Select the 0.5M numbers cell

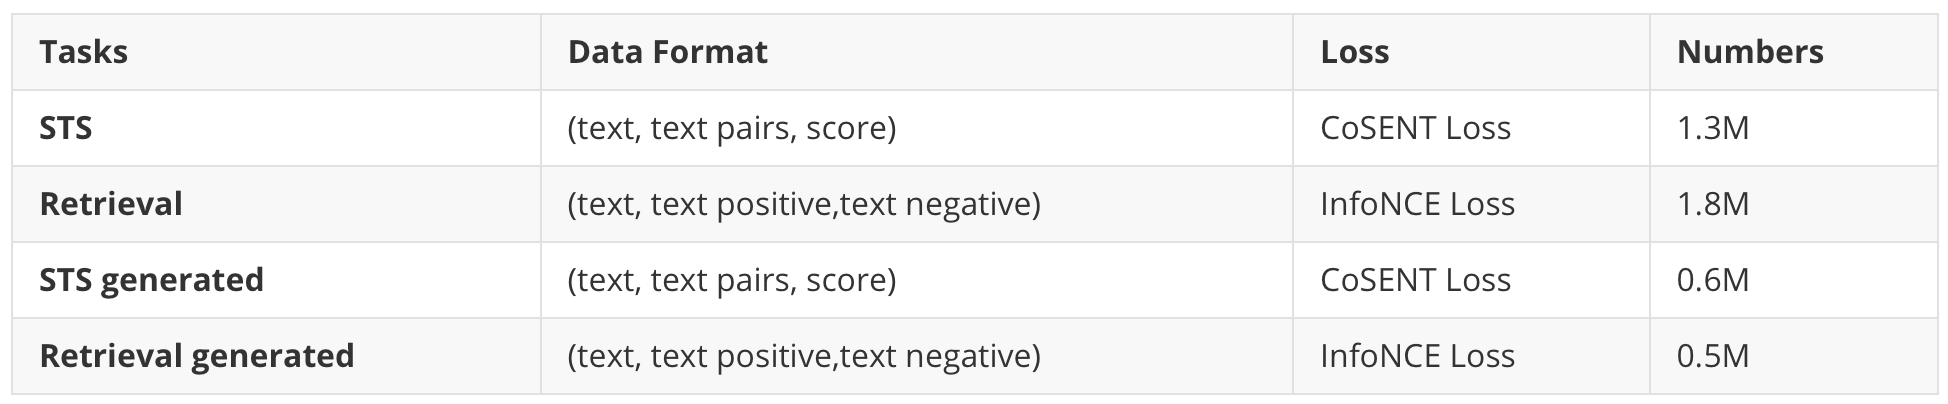tap(1712, 356)
